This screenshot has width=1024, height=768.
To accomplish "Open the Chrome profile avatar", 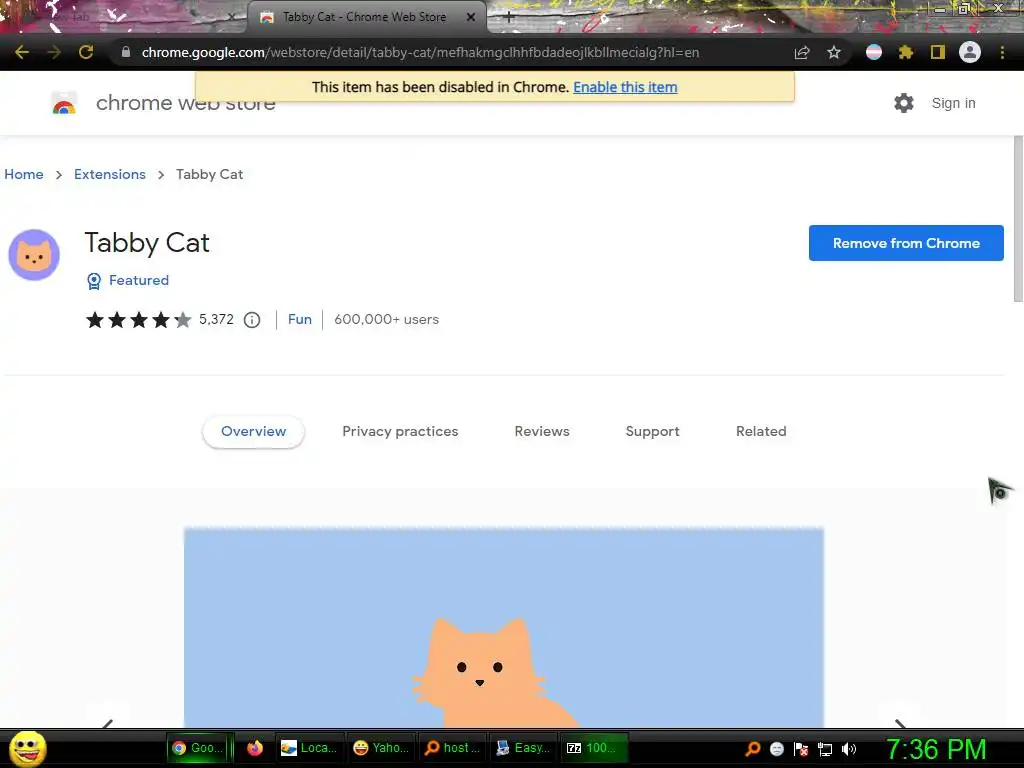I will click(970, 52).
